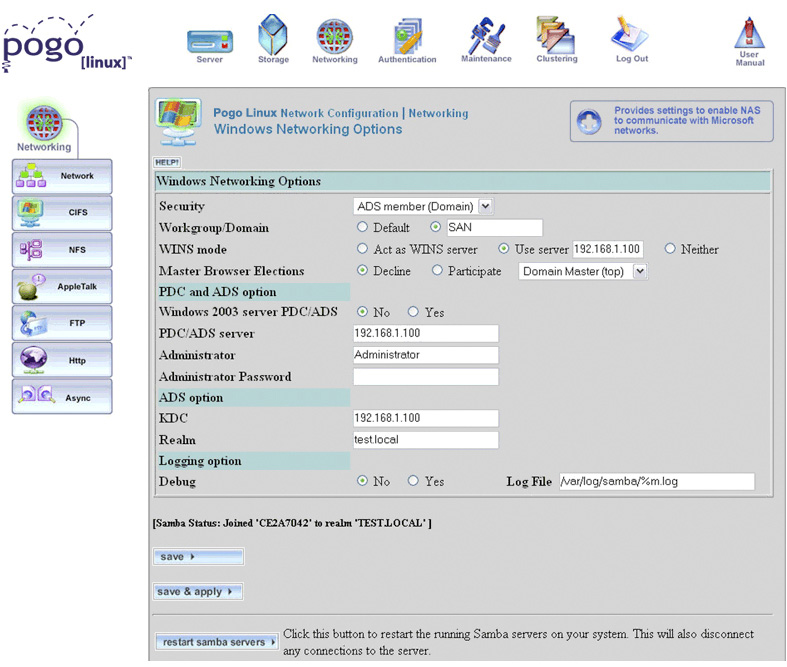This screenshot has width=787, height=667.
Task: Open the Authentication section icon
Action: click(x=408, y=36)
